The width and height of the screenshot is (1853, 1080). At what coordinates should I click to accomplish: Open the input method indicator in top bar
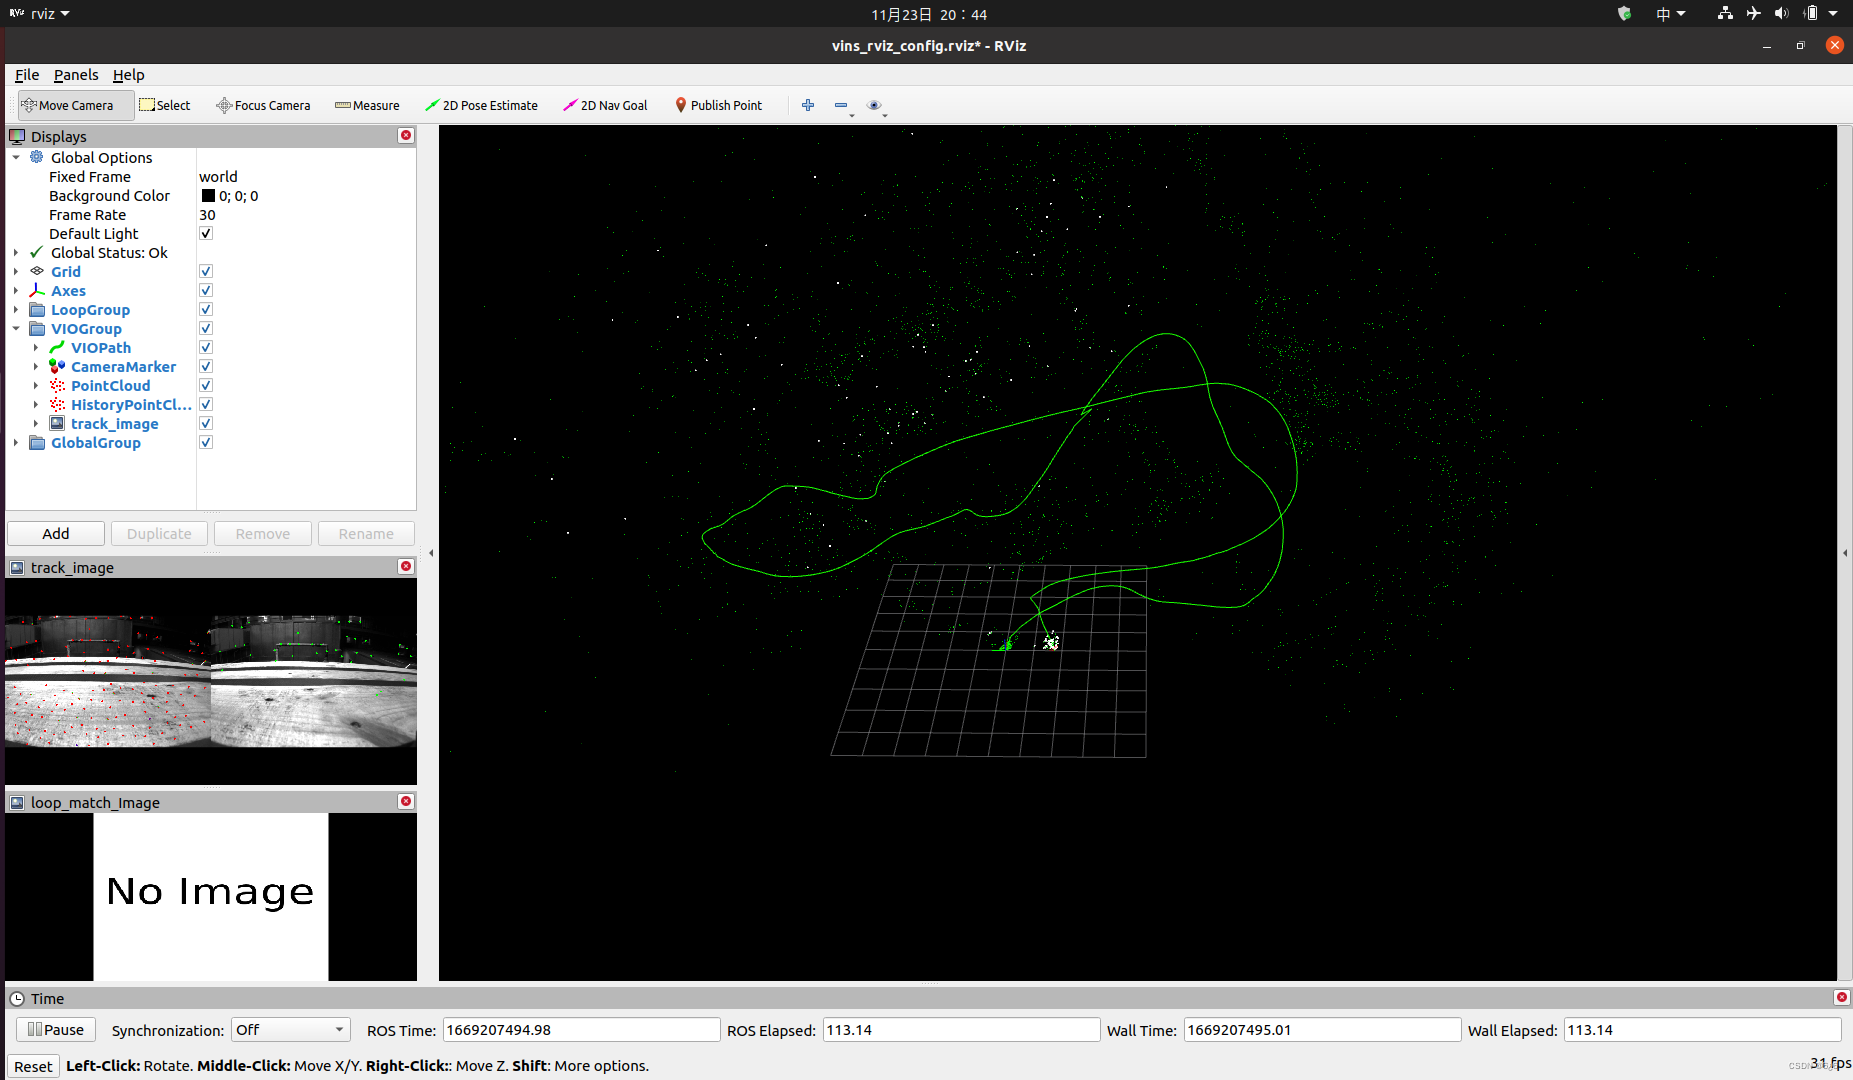1670,13
